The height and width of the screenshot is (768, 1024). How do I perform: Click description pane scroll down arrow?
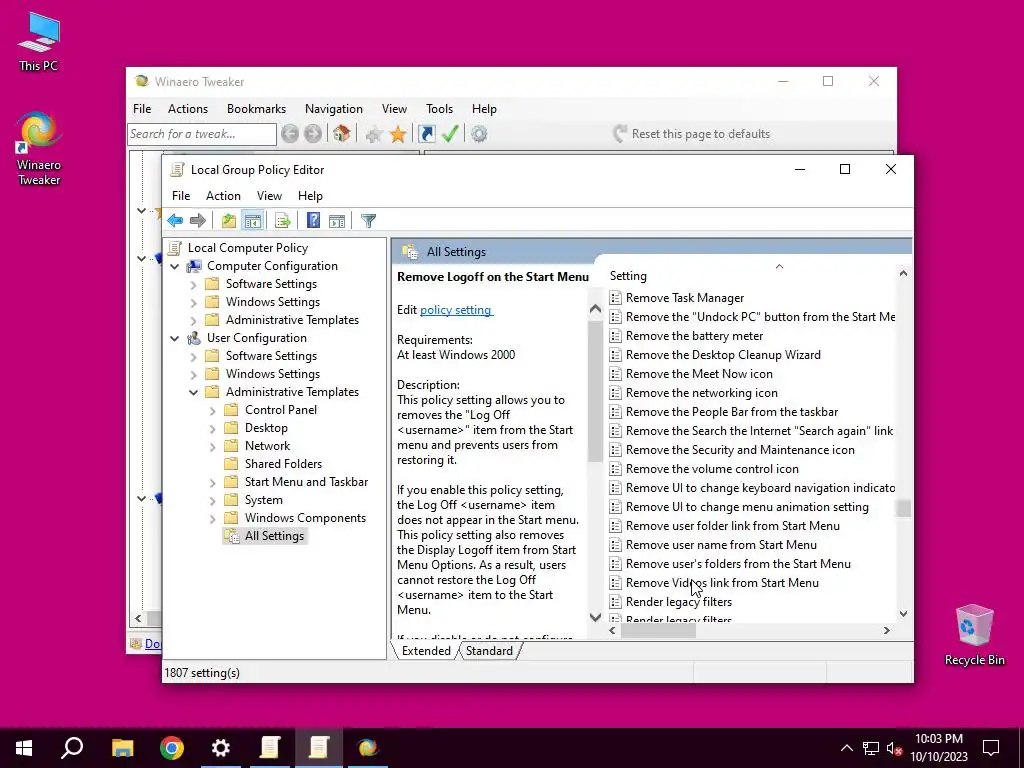click(x=595, y=617)
